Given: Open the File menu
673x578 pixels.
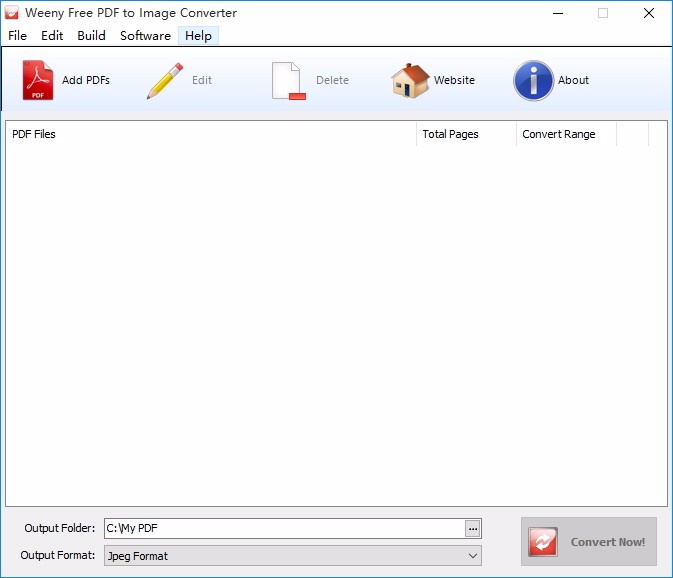Looking at the screenshot, I should click(17, 36).
